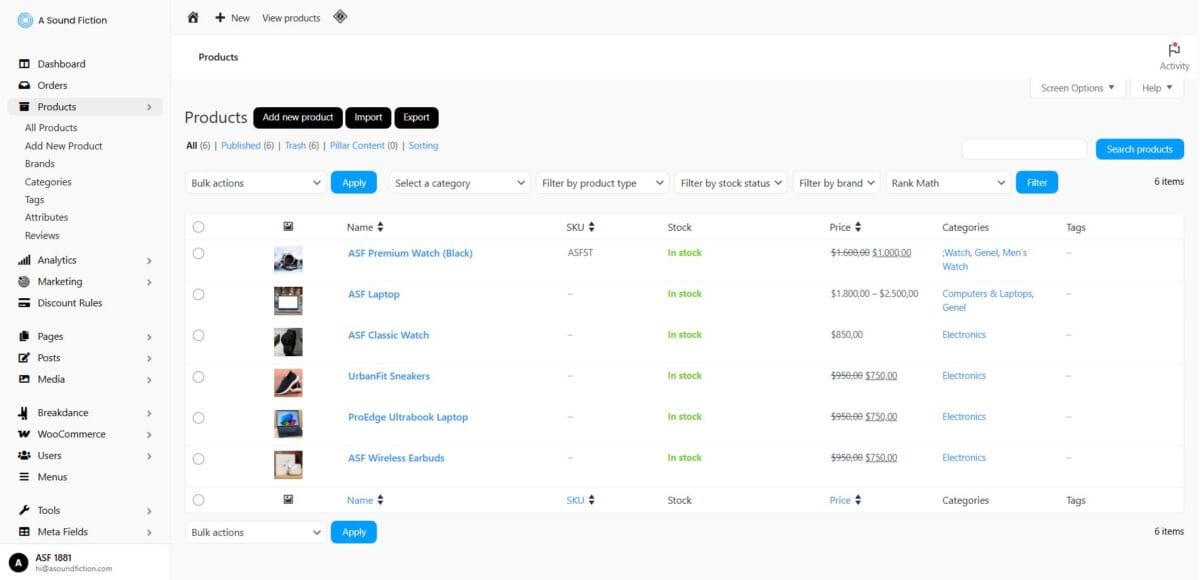Open the ProEdge Ultrabook Laptop product link
The width and height of the screenshot is (1200, 580).
coord(408,417)
